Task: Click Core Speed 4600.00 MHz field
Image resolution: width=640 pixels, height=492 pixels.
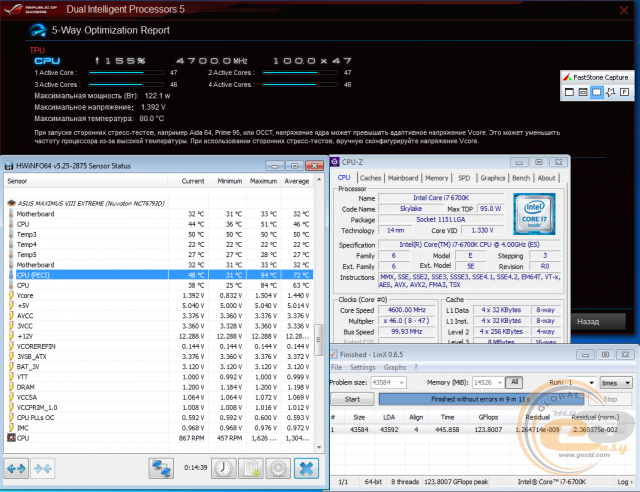Action: click(x=407, y=310)
